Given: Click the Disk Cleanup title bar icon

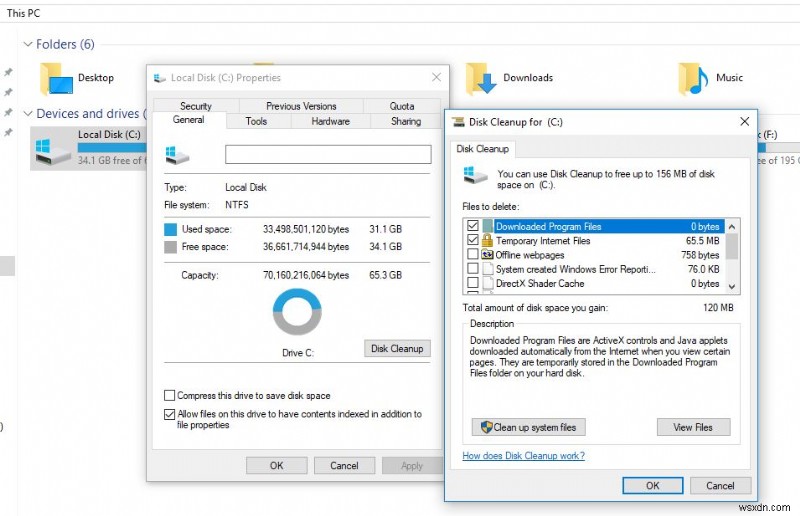Looking at the screenshot, I should 458,122.
